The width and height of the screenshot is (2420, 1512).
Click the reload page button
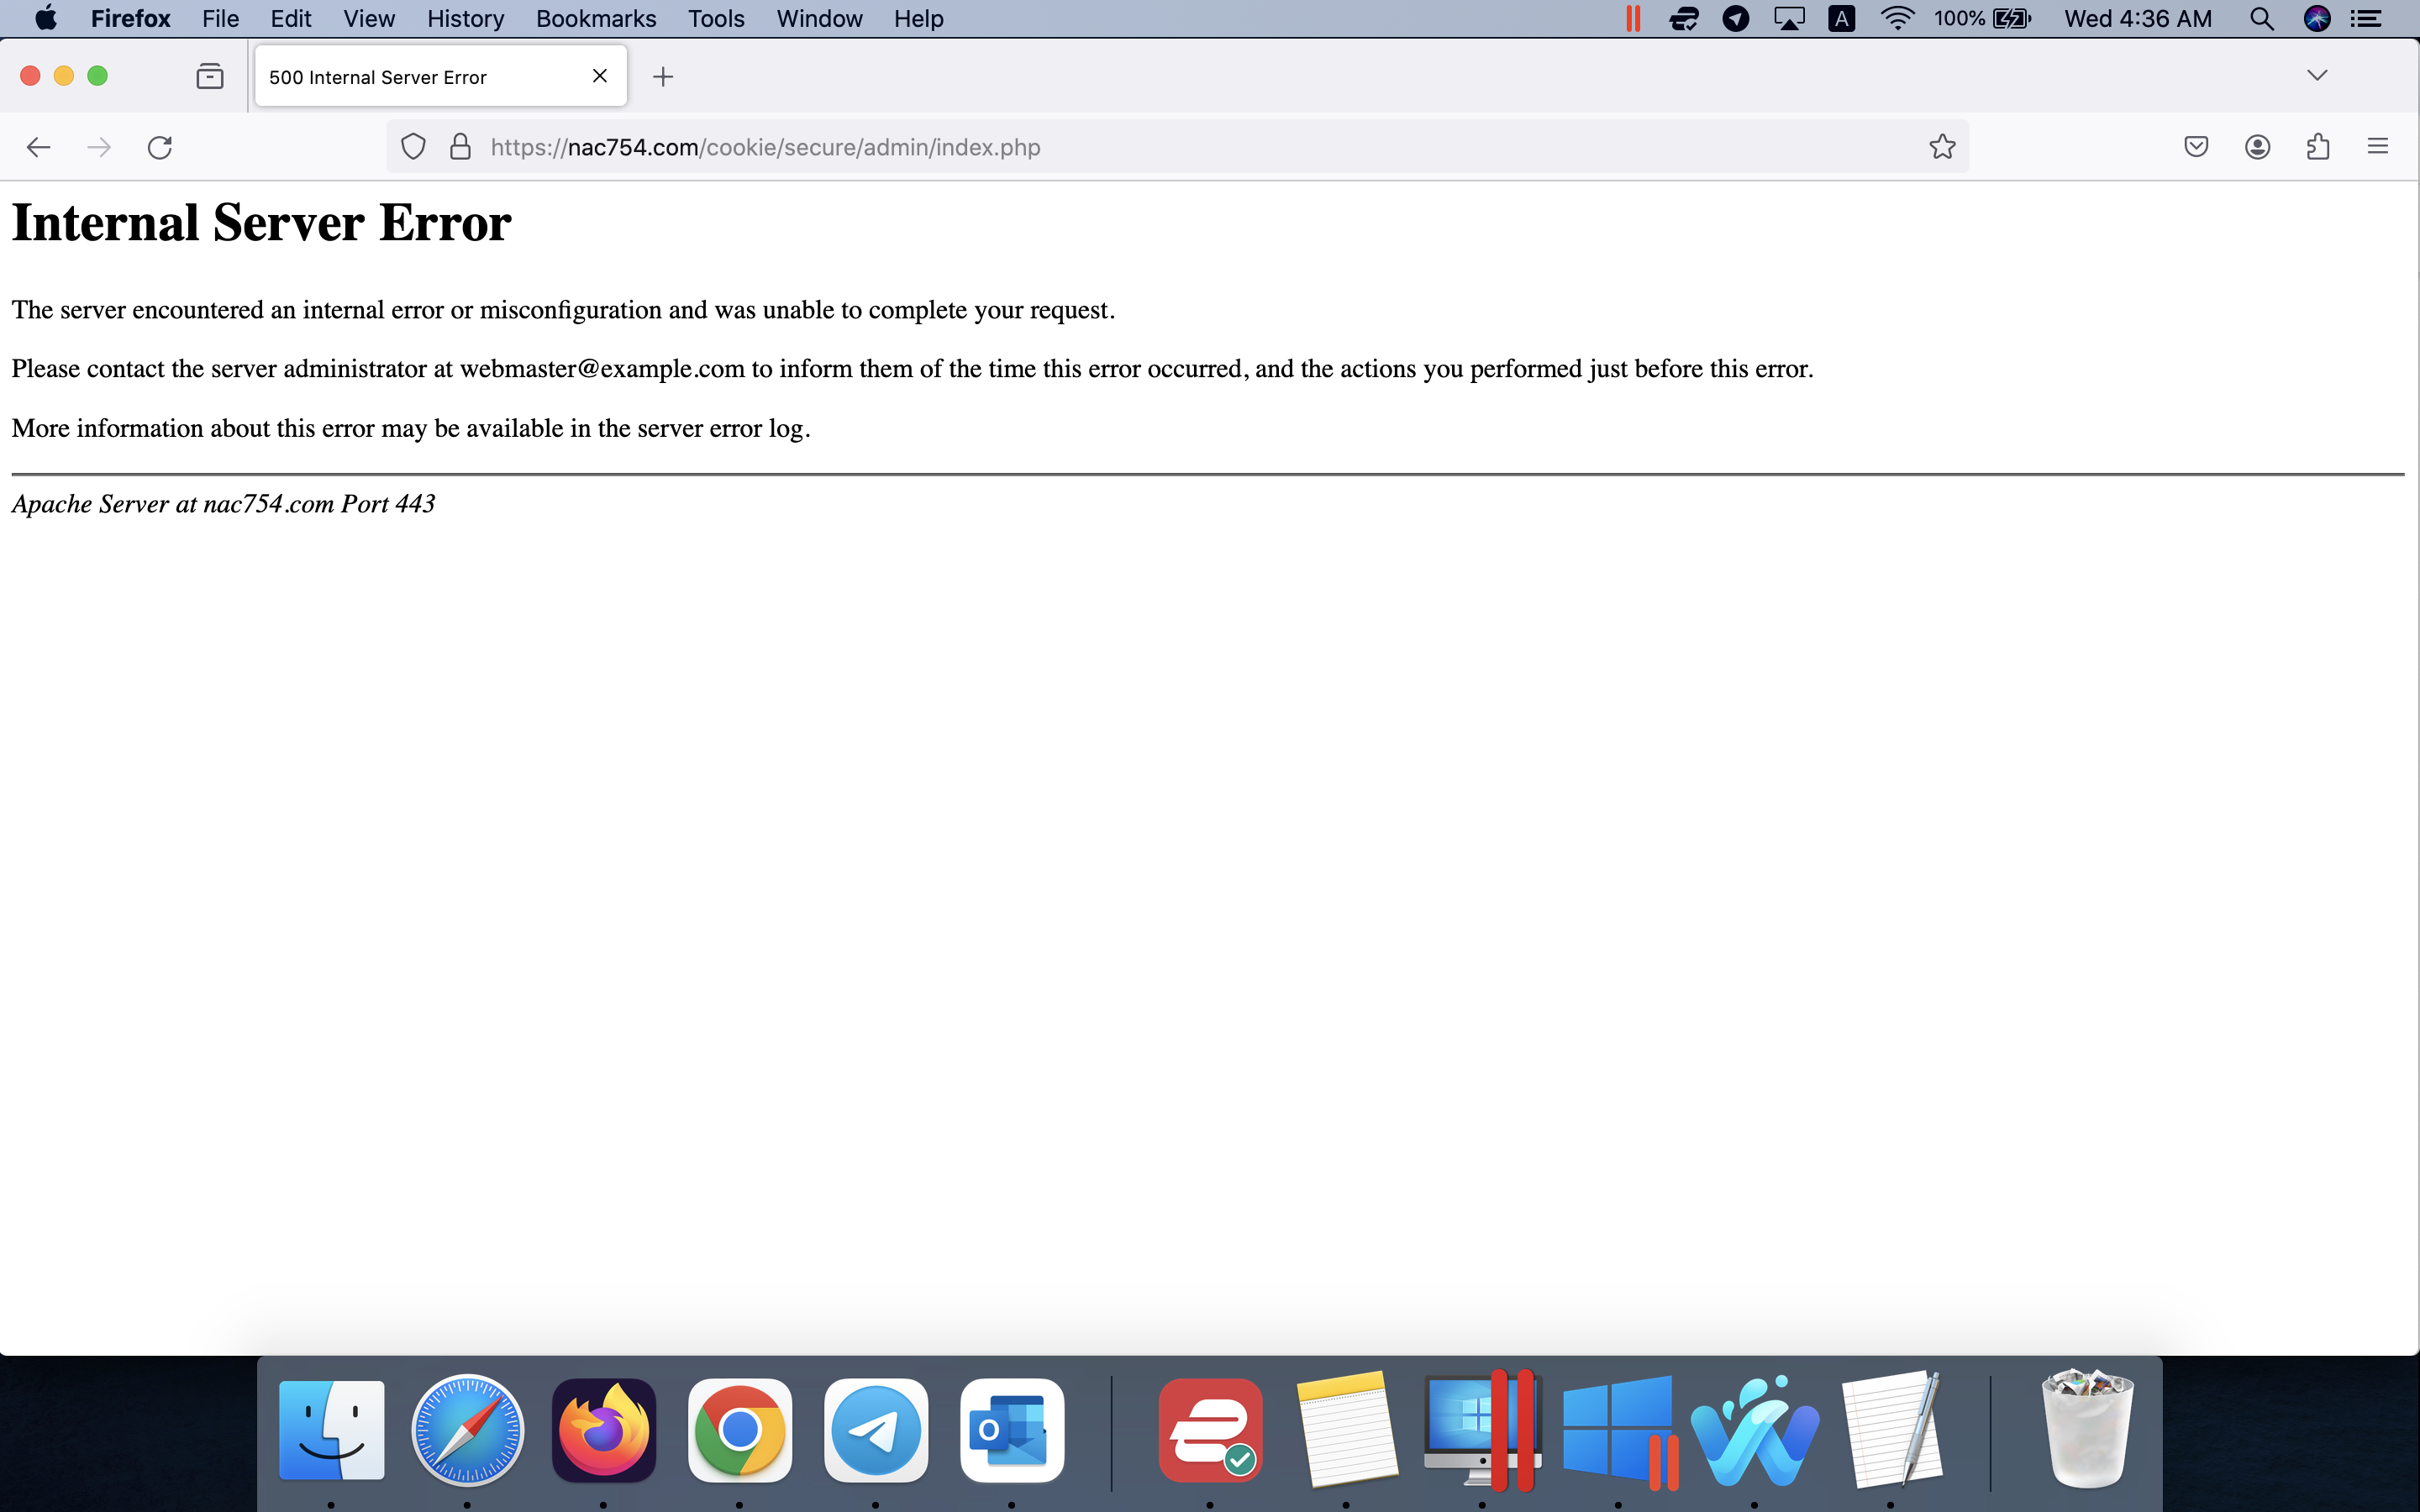160,147
